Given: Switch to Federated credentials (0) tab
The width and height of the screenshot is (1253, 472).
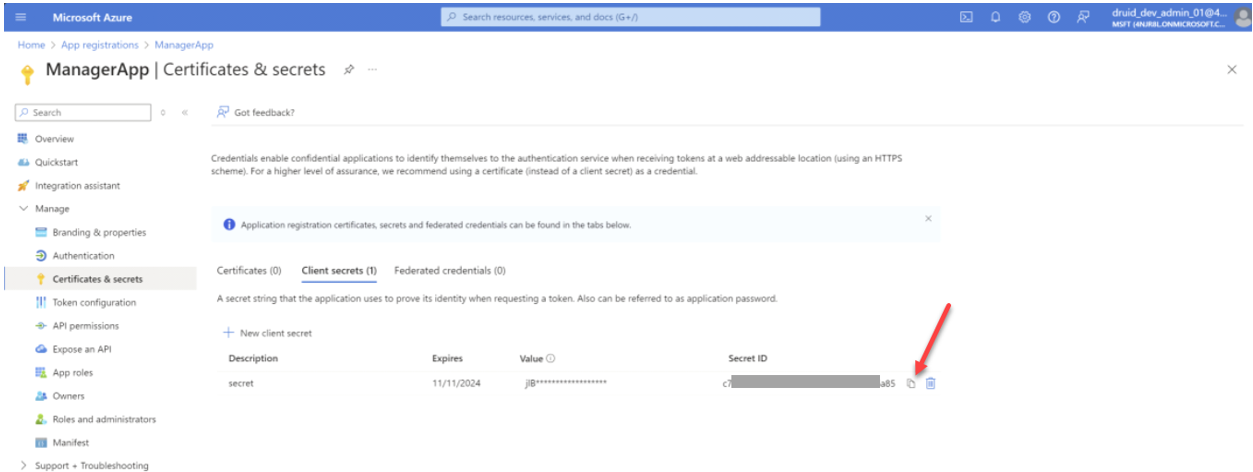Looking at the screenshot, I should click(450, 271).
